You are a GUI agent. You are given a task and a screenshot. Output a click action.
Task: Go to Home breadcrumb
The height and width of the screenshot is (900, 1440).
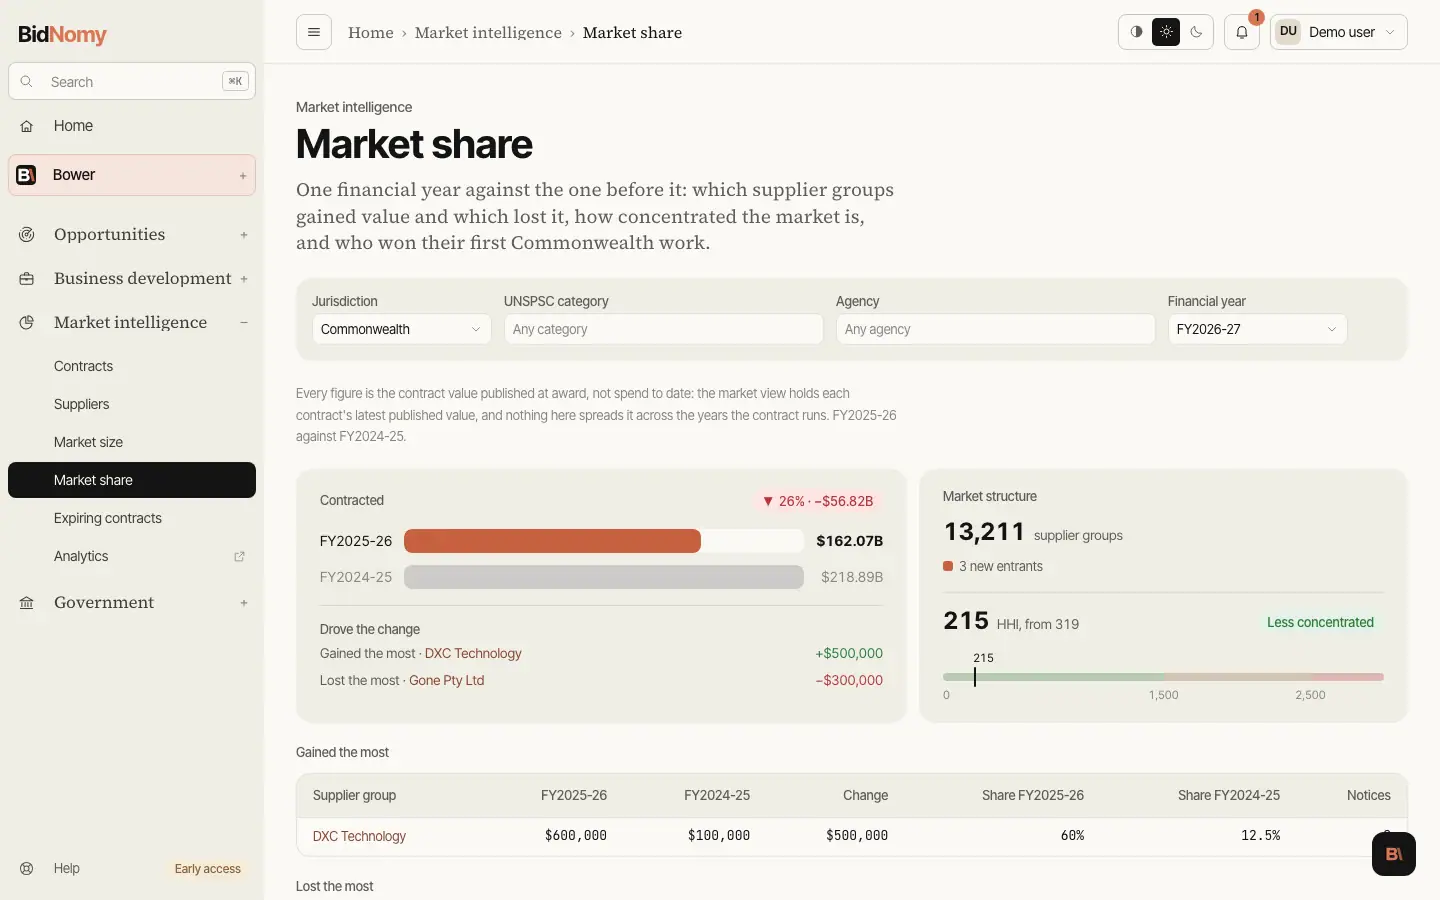[371, 32]
